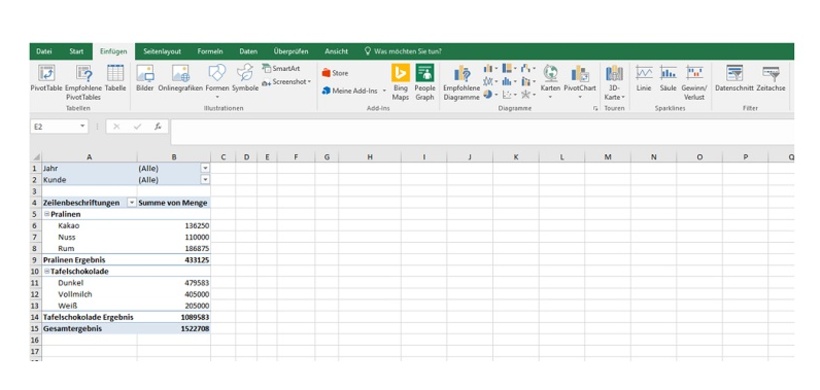Select the Tafelschokolade Ergebnis cell
This screenshot has height=390, width=820.
click(89, 317)
